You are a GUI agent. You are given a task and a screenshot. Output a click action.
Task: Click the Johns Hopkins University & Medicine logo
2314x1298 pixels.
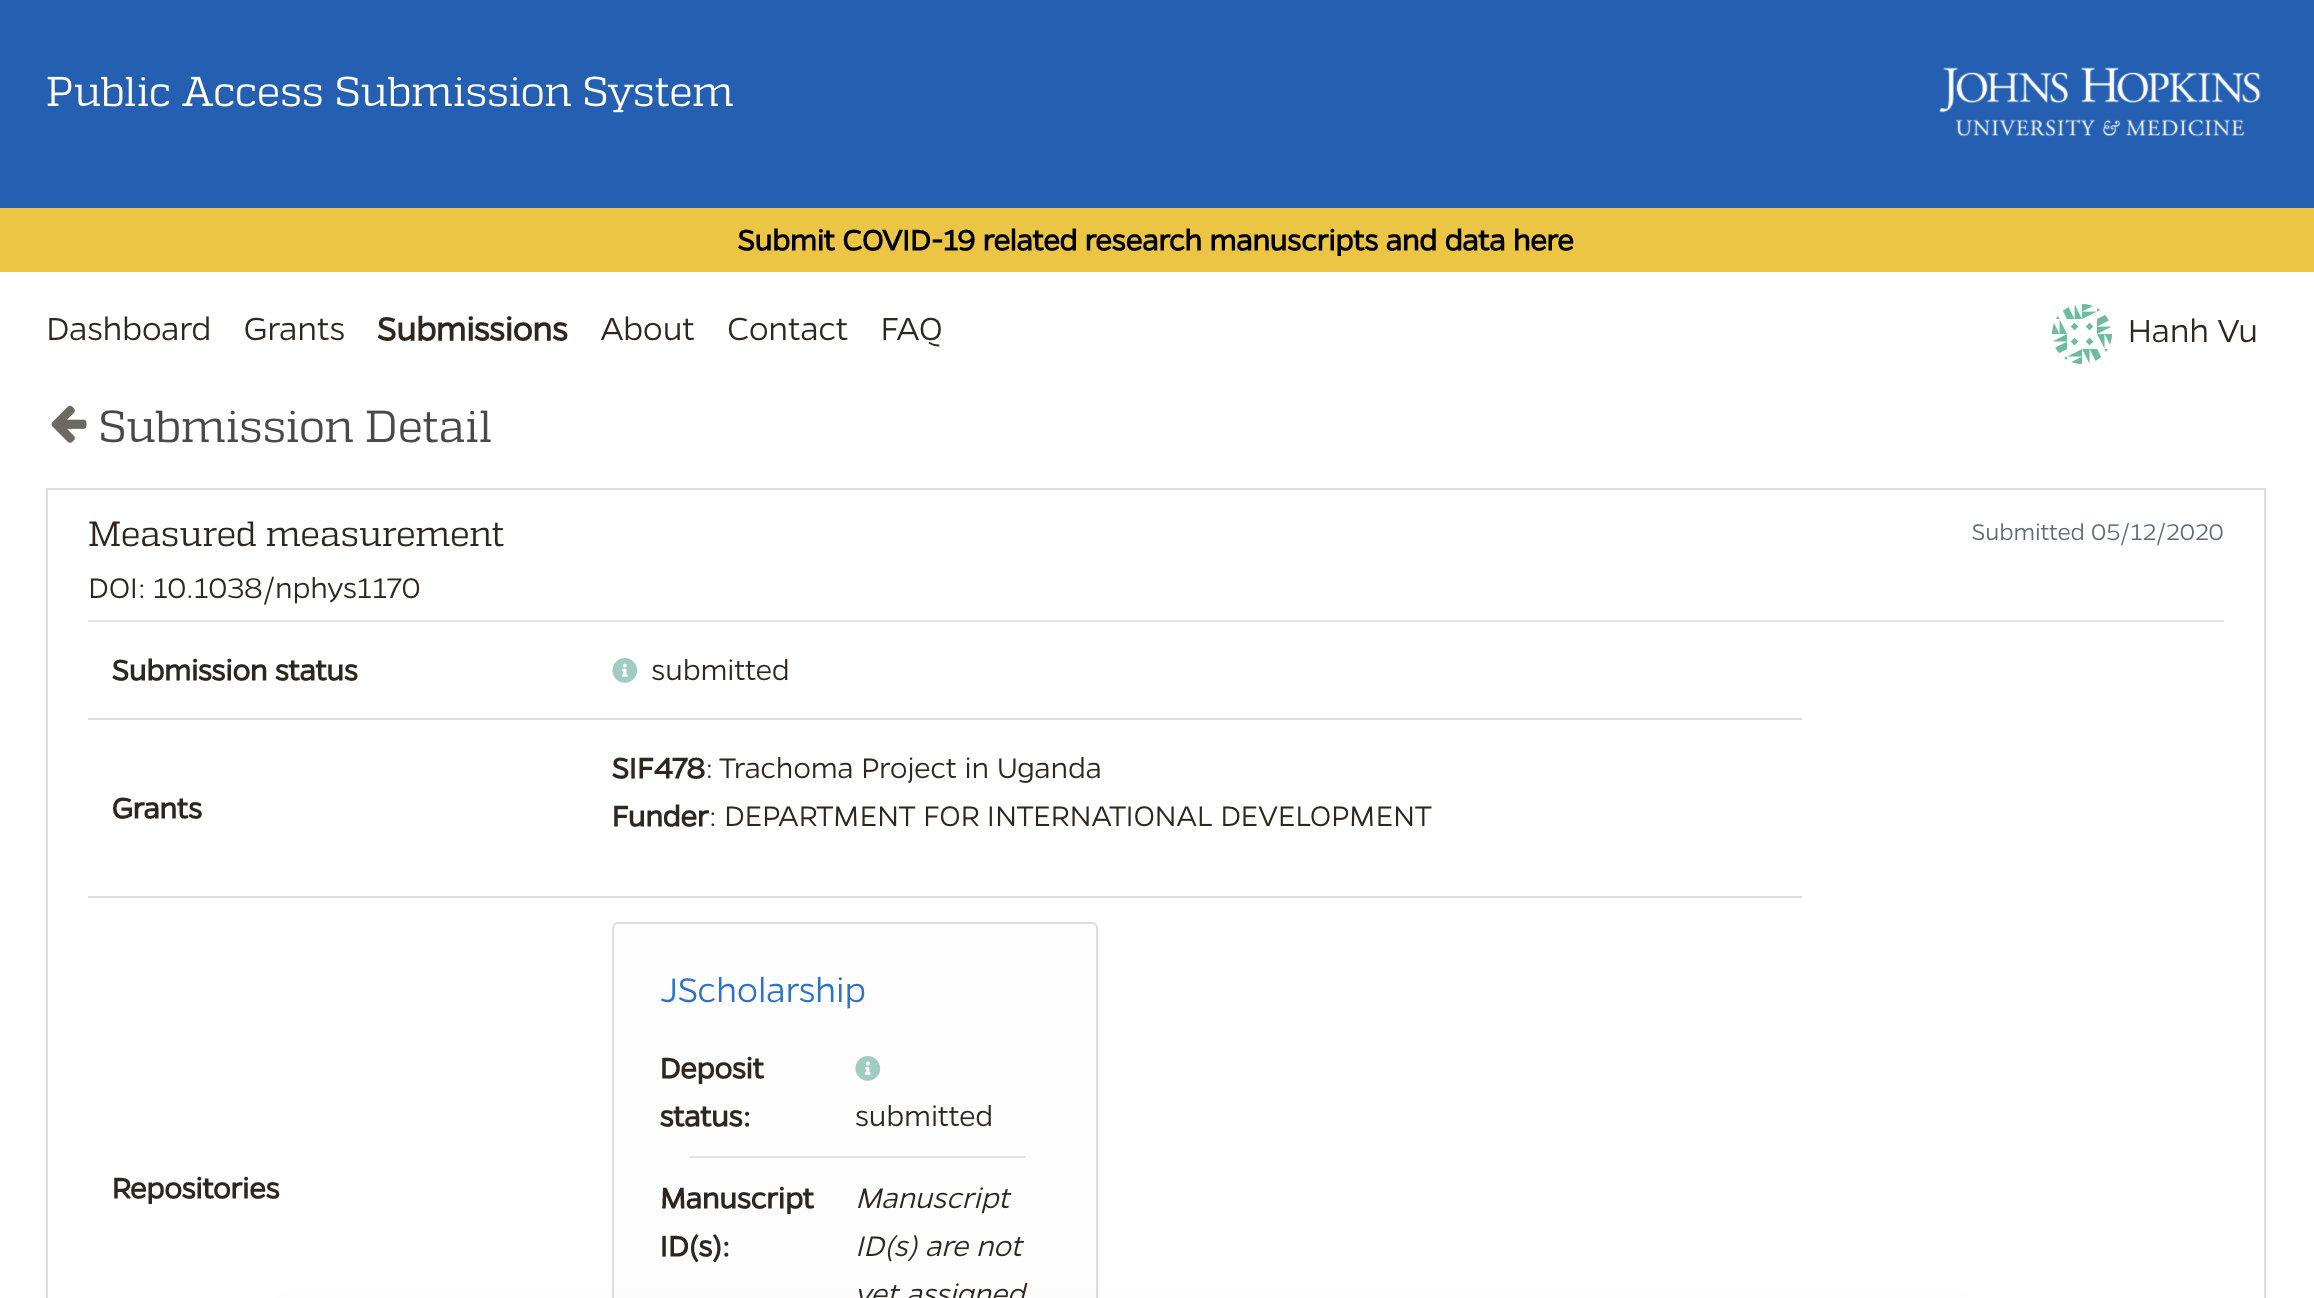point(2099,102)
